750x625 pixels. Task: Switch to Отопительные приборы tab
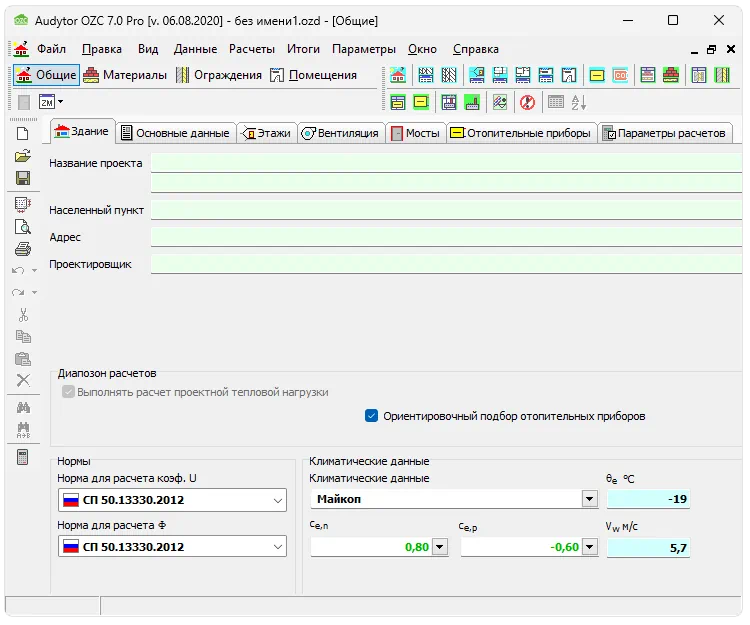click(521, 133)
